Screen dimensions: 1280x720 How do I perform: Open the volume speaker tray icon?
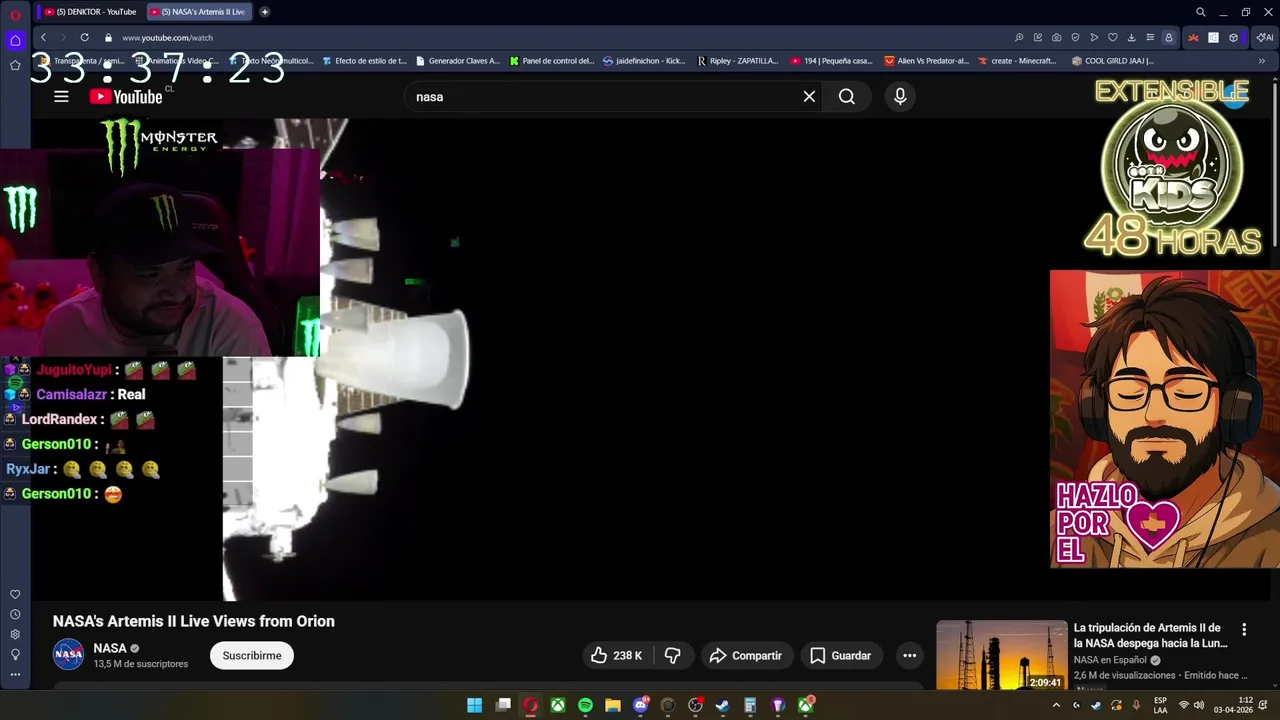click(x=1199, y=705)
